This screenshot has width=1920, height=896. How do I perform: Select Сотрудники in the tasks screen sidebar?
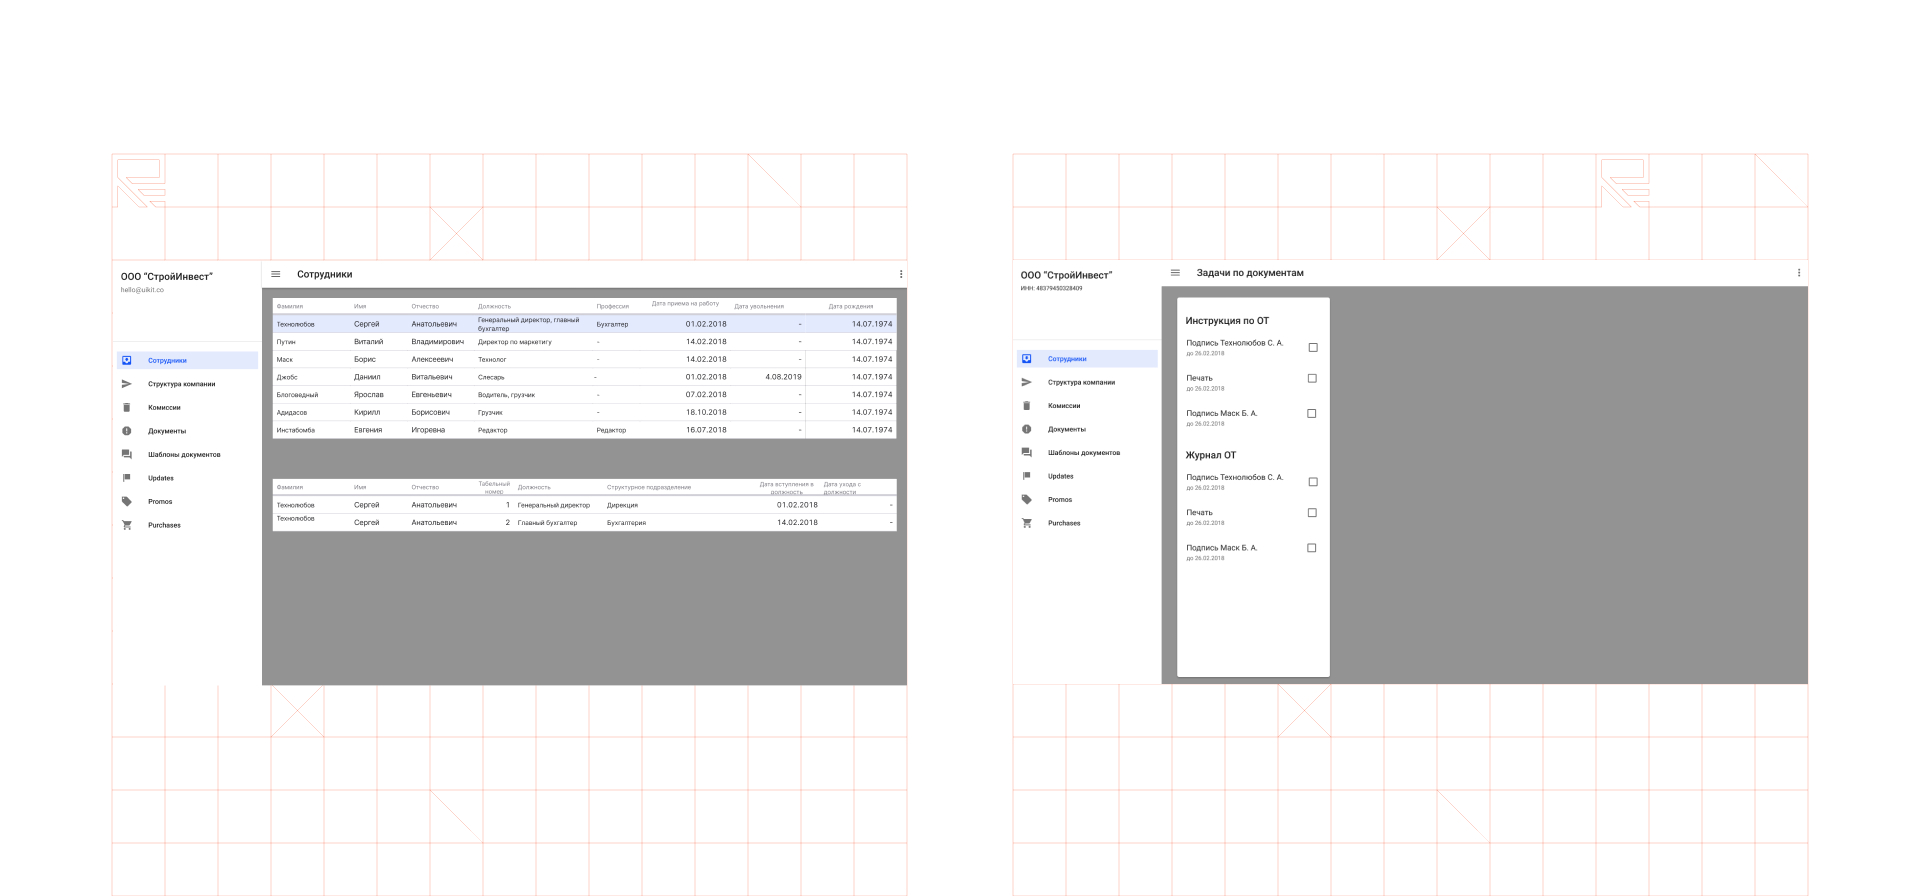point(1087,359)
